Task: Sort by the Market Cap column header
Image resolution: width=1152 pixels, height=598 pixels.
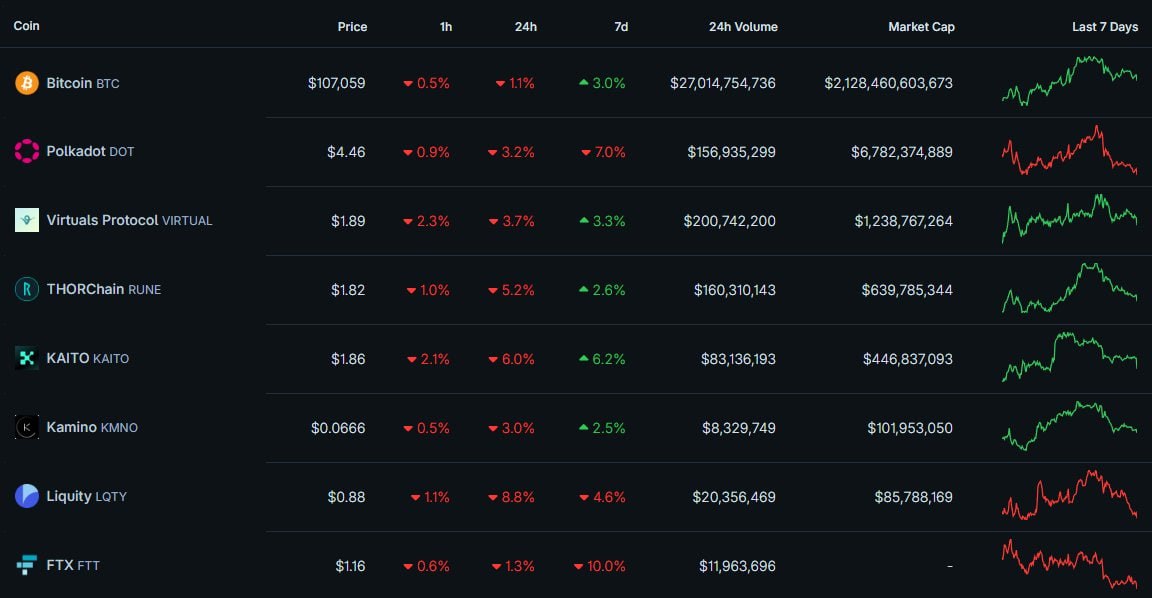Action: click(x=921, y=26)
